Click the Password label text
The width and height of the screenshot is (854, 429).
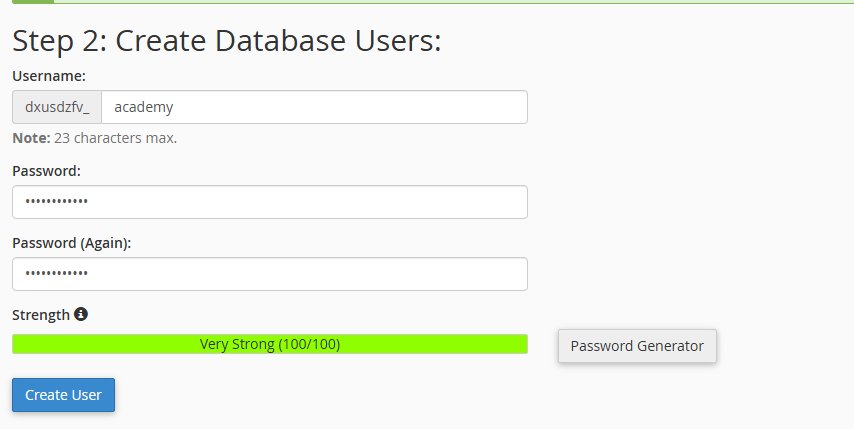click(46, 170)
